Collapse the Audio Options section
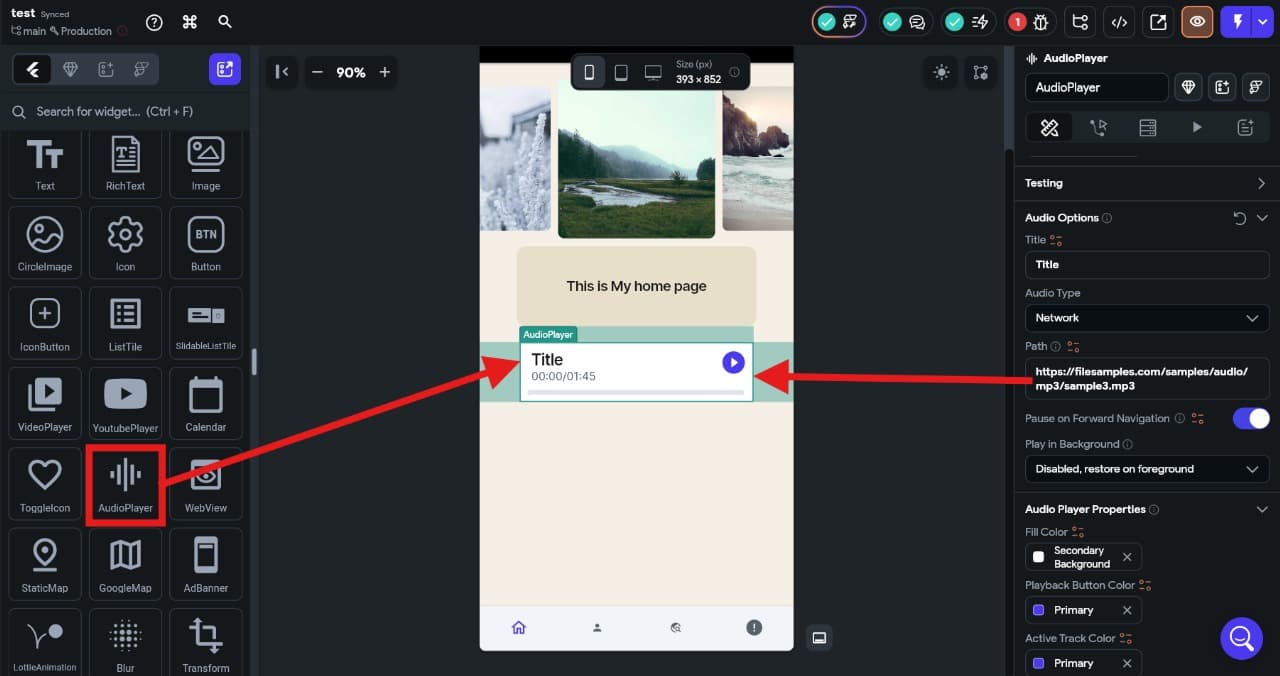Viewport: 1280px width, 676px height. (x=1262, y=217)
